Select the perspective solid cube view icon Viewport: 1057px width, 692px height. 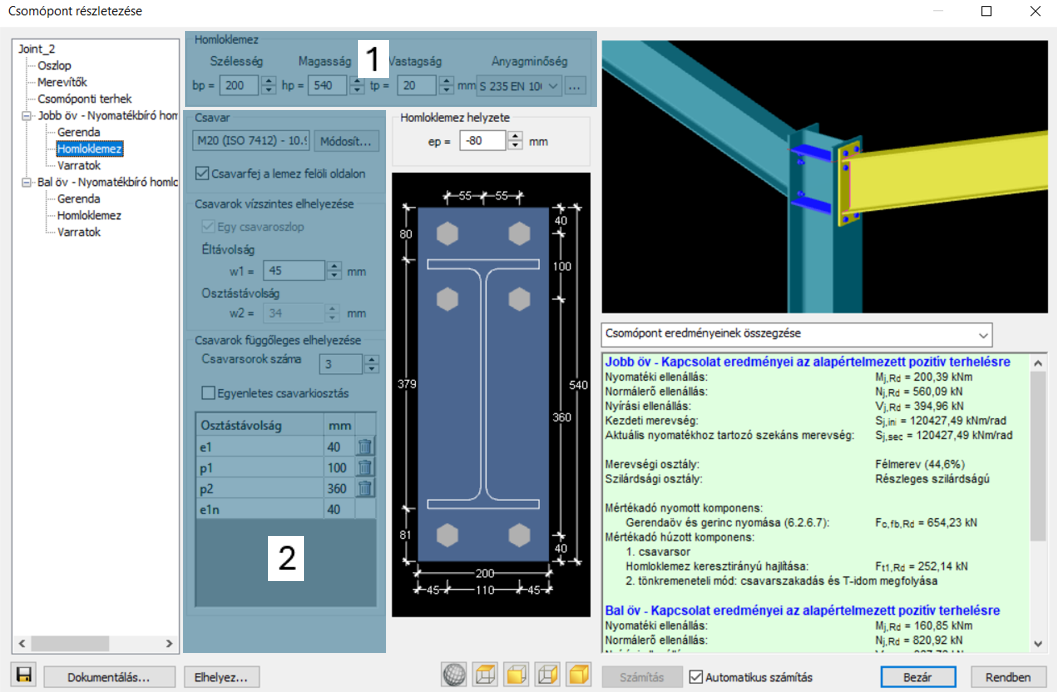pyautogui.click(x=579, y=674)
